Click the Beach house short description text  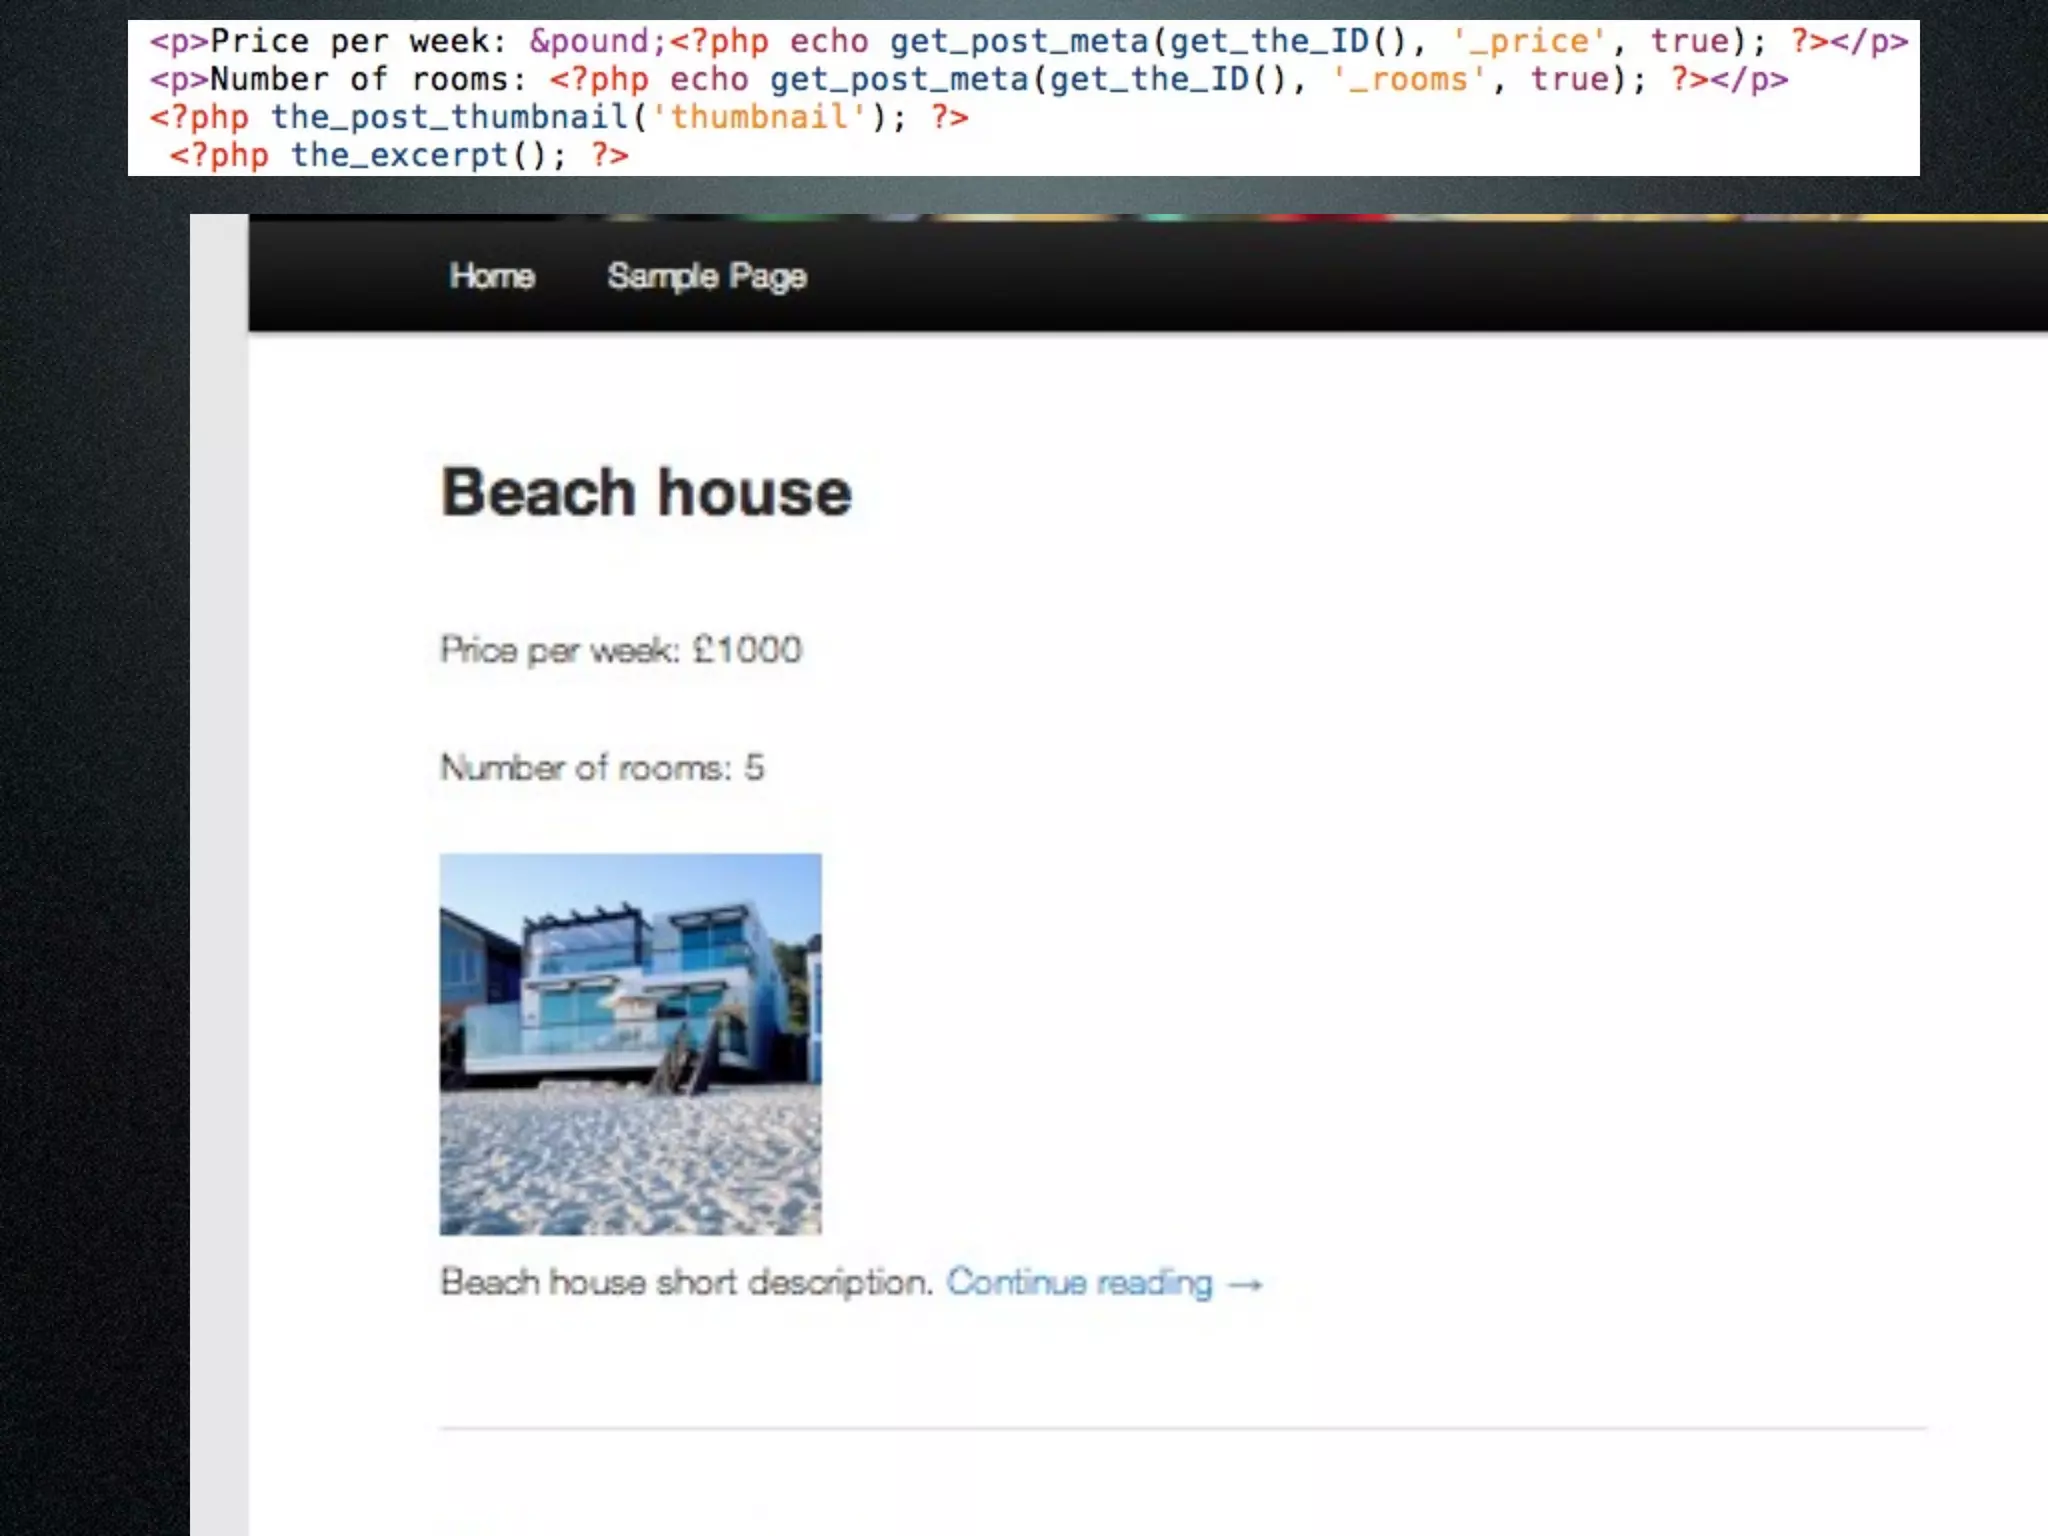686,1282
